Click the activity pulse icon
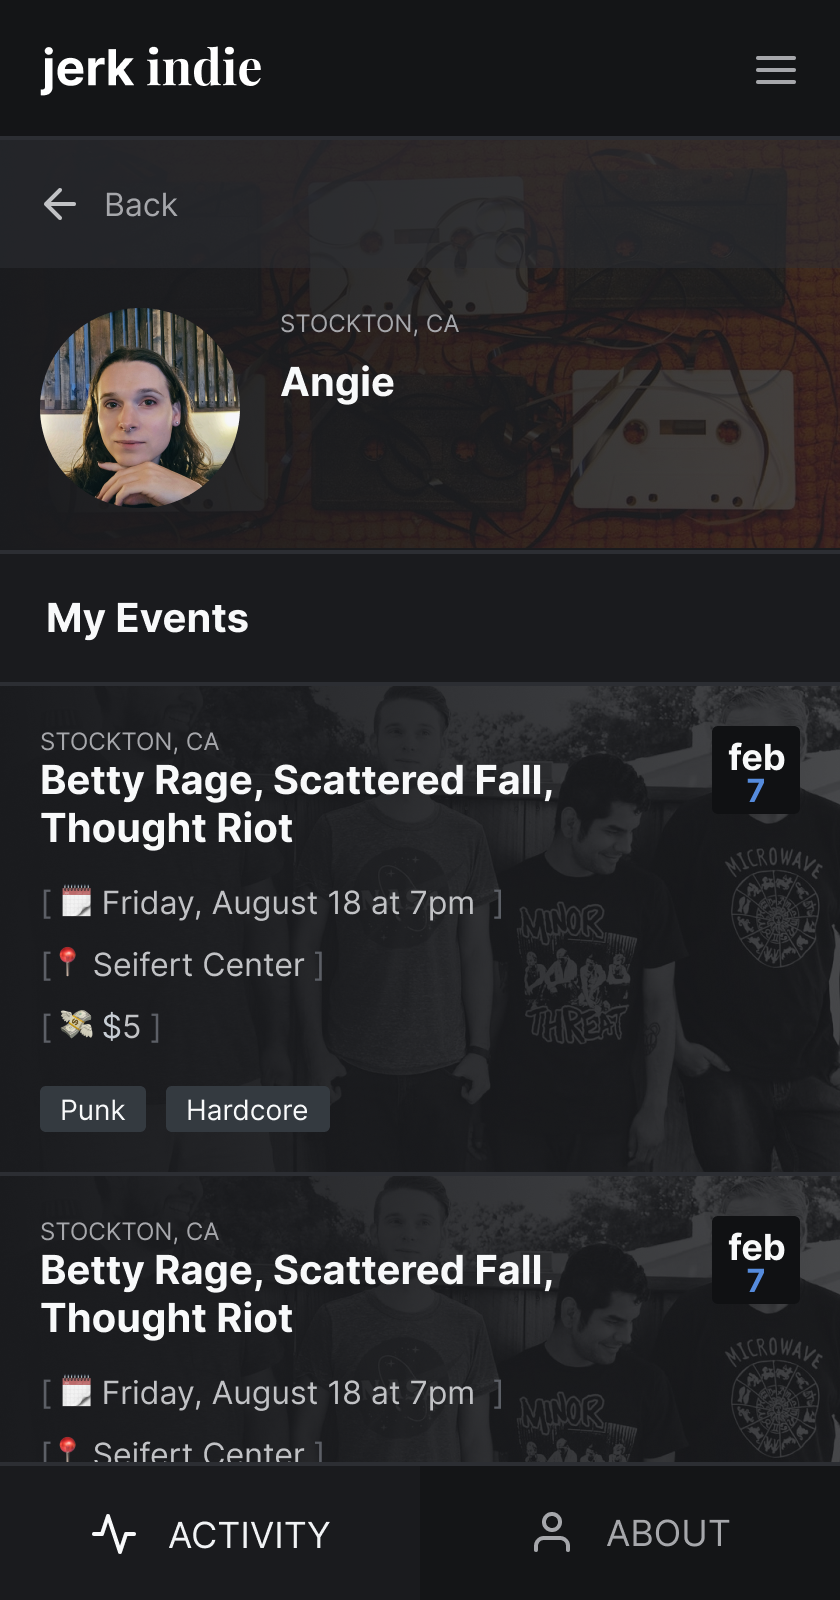Viewport: 840px width, 1600px height. [x=114, y=1533]
